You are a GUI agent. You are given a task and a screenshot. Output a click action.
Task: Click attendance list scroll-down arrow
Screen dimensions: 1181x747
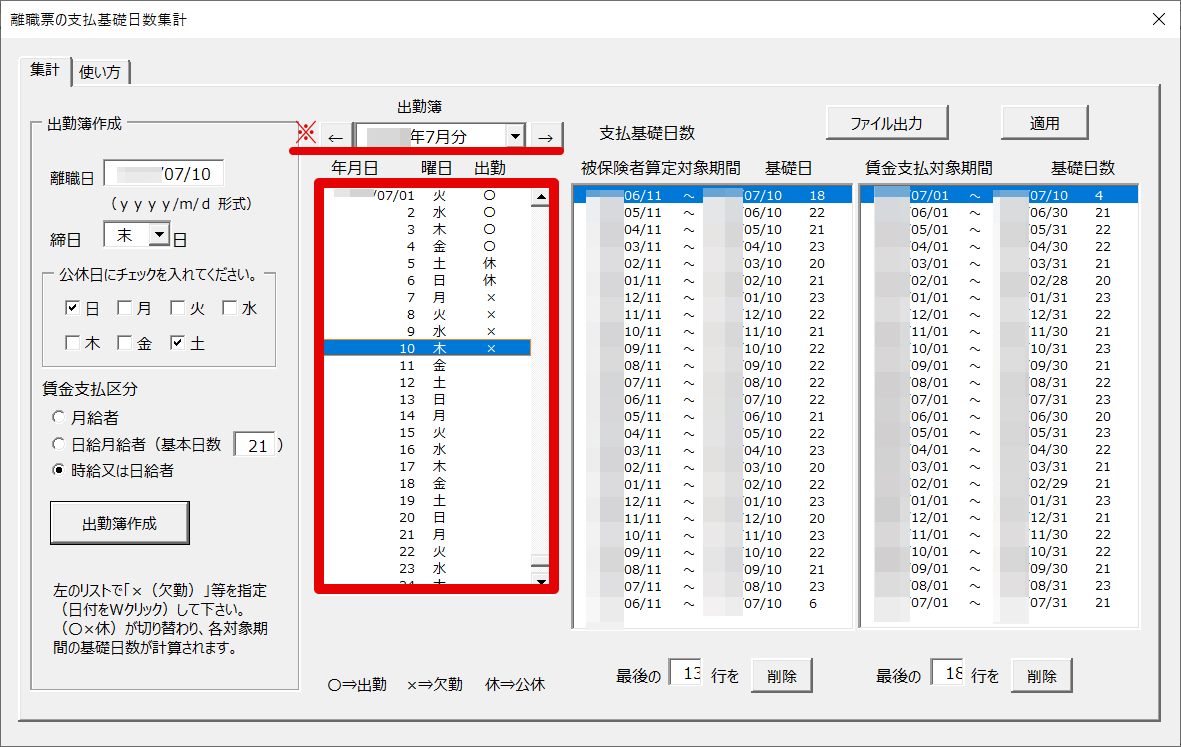click(540, 581)
